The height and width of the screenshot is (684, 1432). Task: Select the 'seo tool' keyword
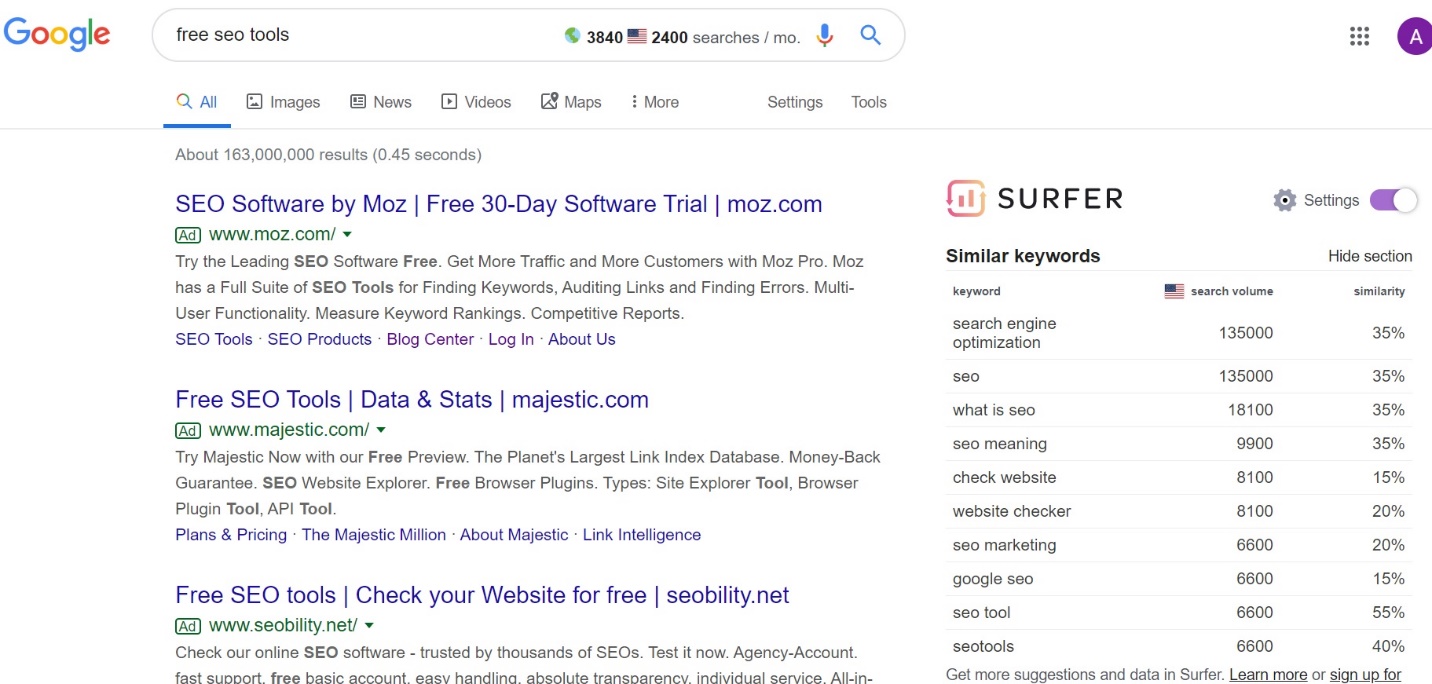pos(982,613)
